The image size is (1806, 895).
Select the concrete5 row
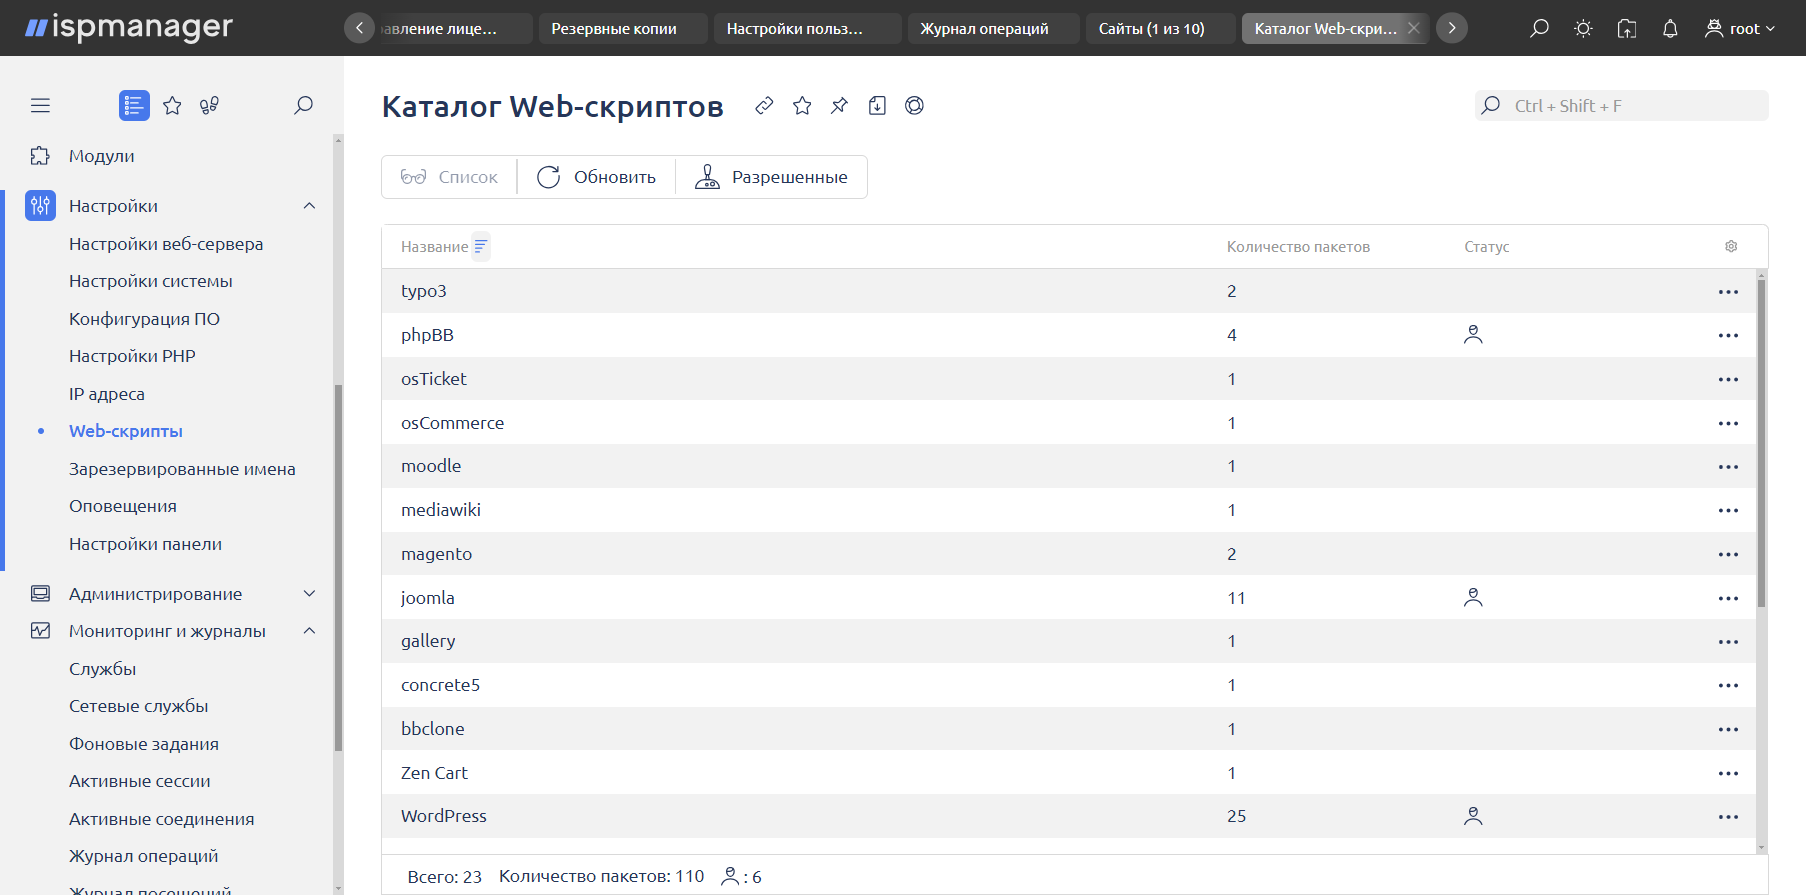pos(1068,685)
